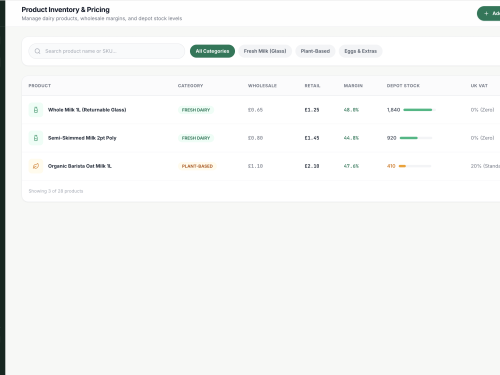Click the Semi-Skimmed stock level bar
This screenshot has width=500, height=375.
click(x=416, y=138)
